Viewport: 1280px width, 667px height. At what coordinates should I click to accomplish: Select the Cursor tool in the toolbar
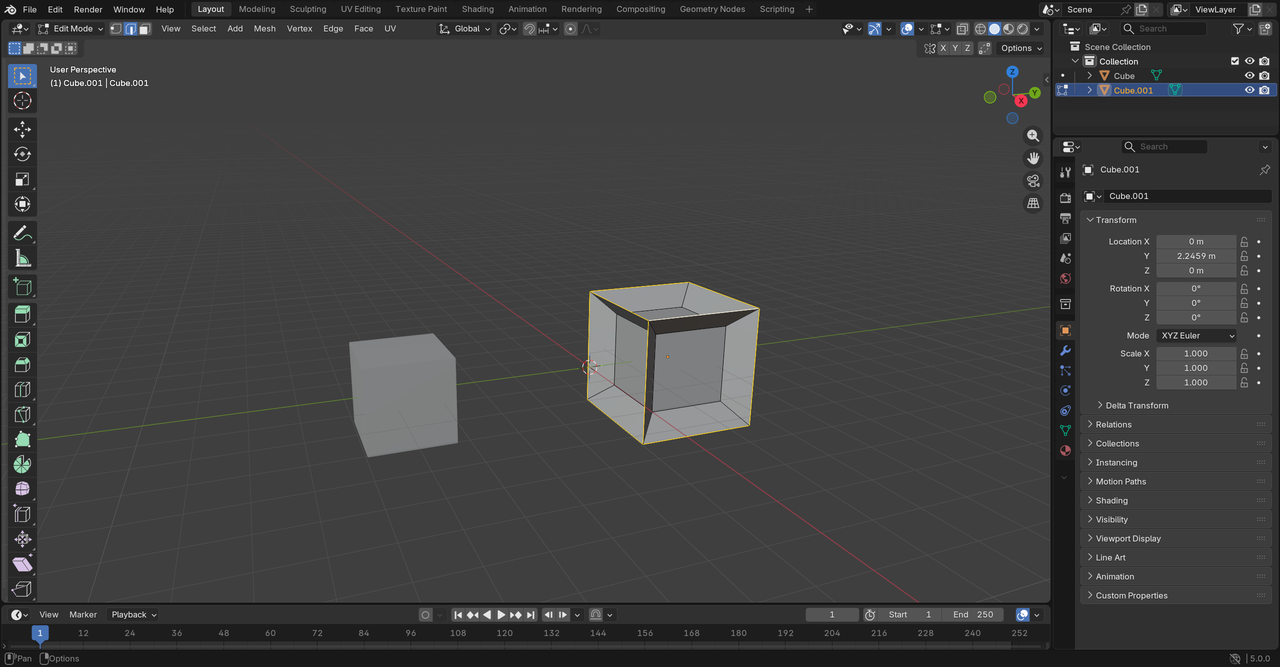22,101
